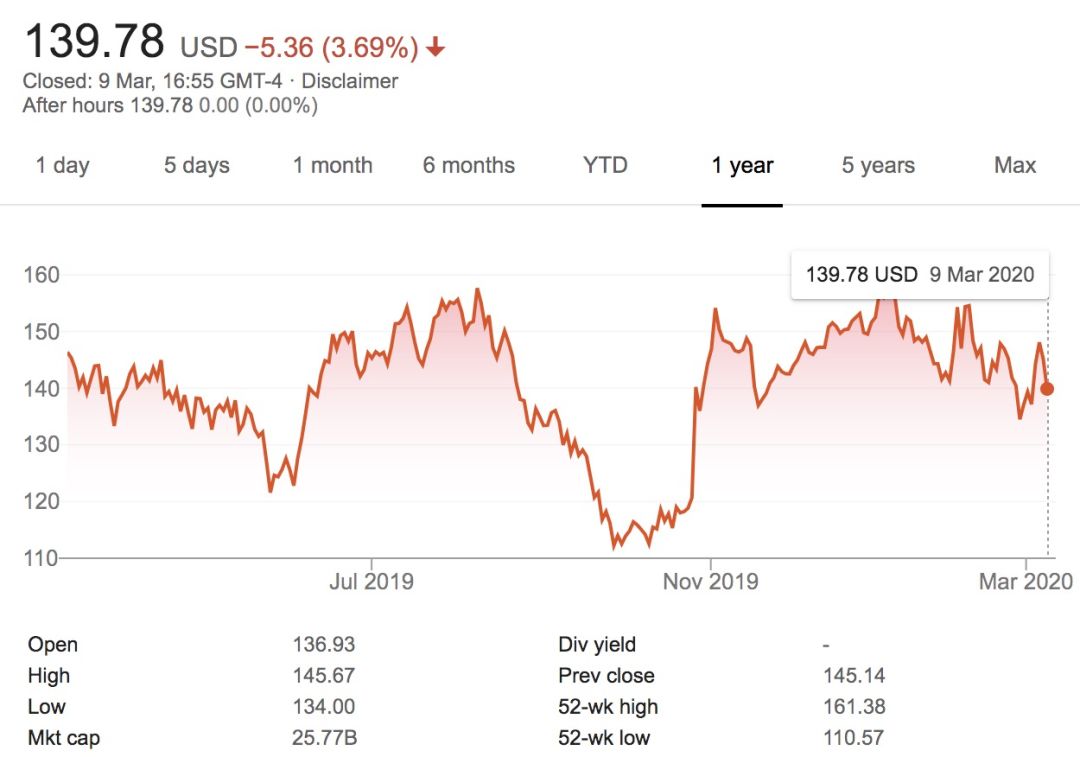Switch to the YTD tab

605,165
